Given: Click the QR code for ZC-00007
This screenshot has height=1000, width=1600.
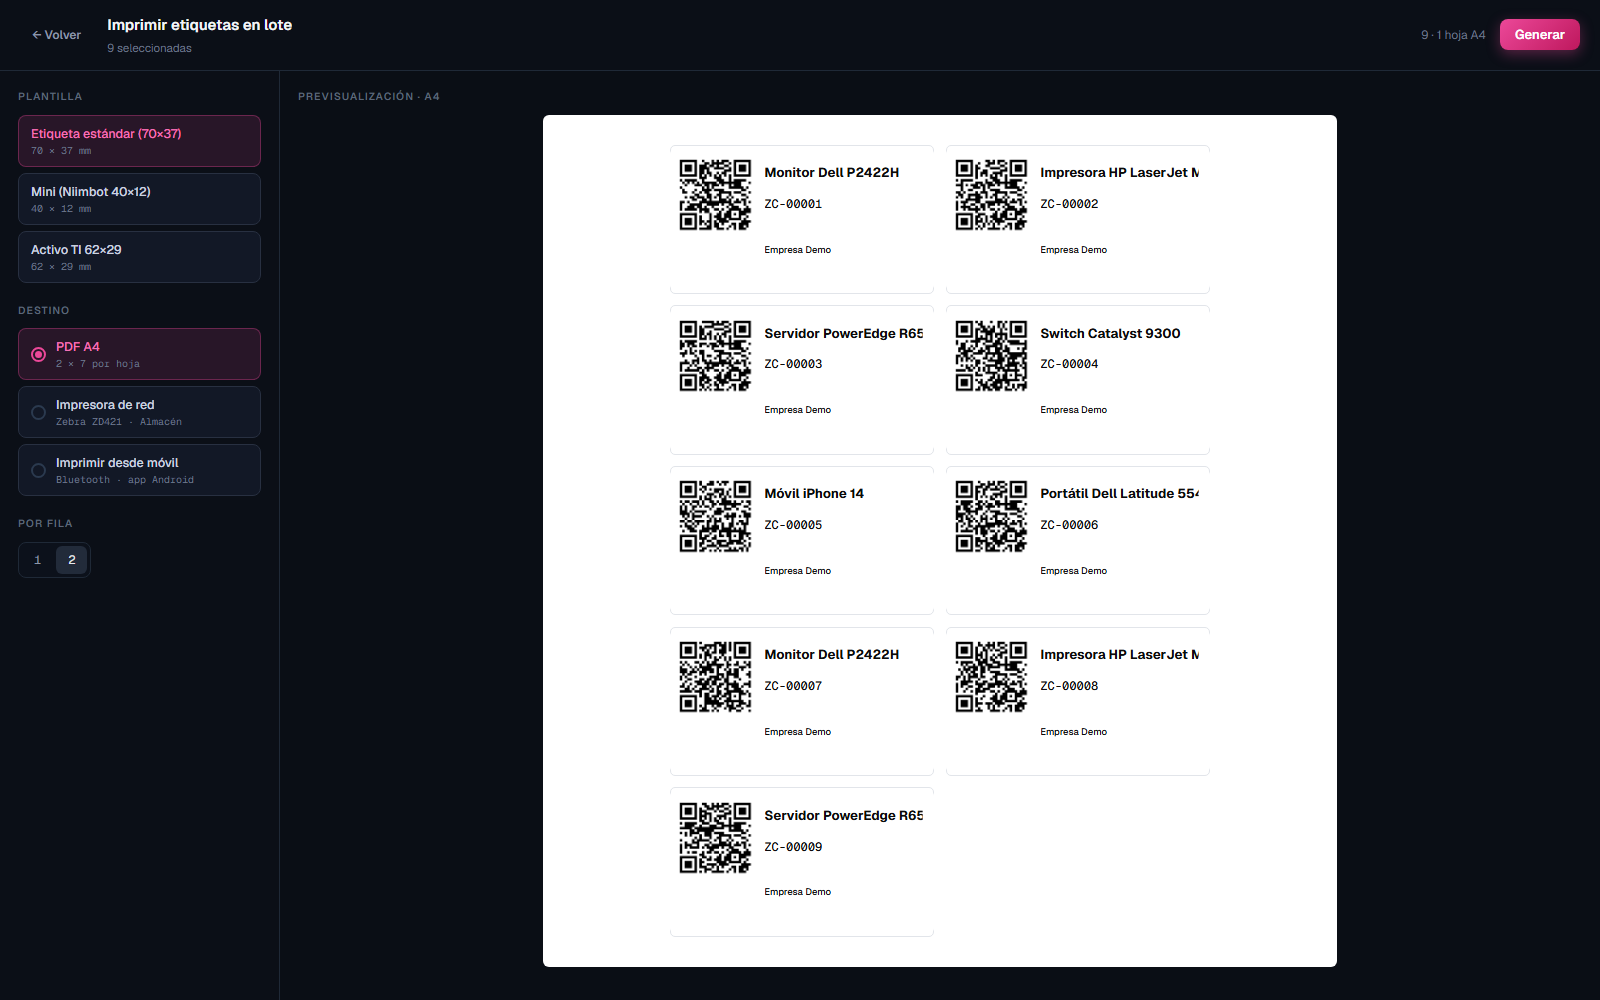Looking at the screenshot, I should tap(715, 677).
